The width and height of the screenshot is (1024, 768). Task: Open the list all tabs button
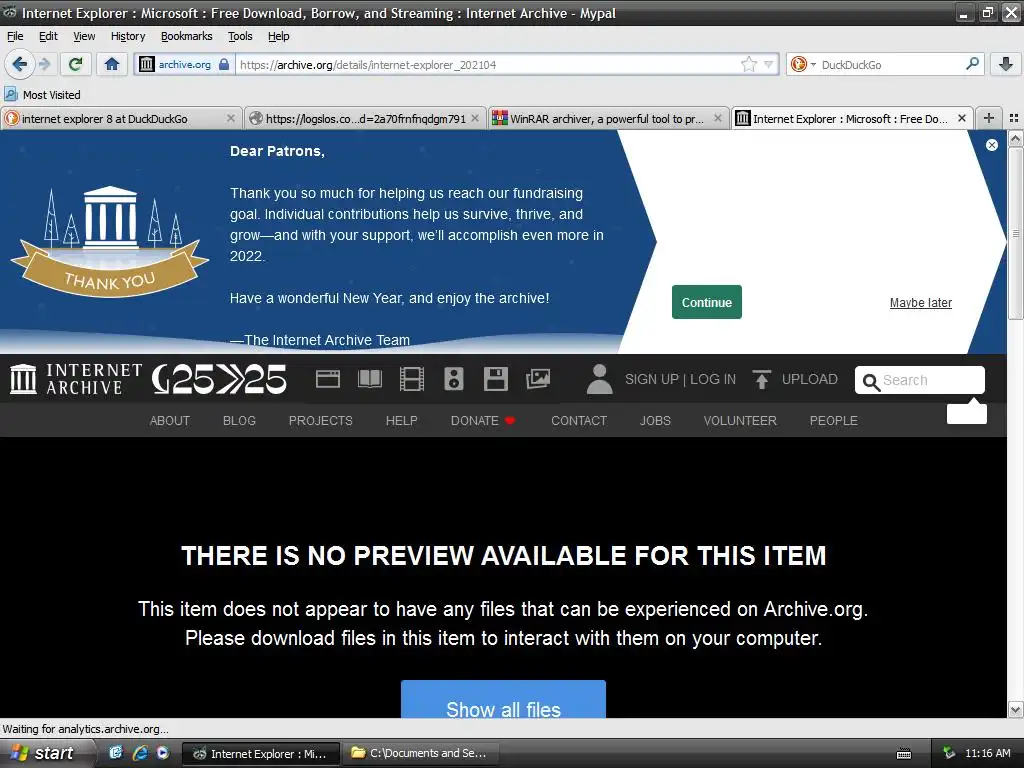pyautogui.click(x=1014, y=118)
